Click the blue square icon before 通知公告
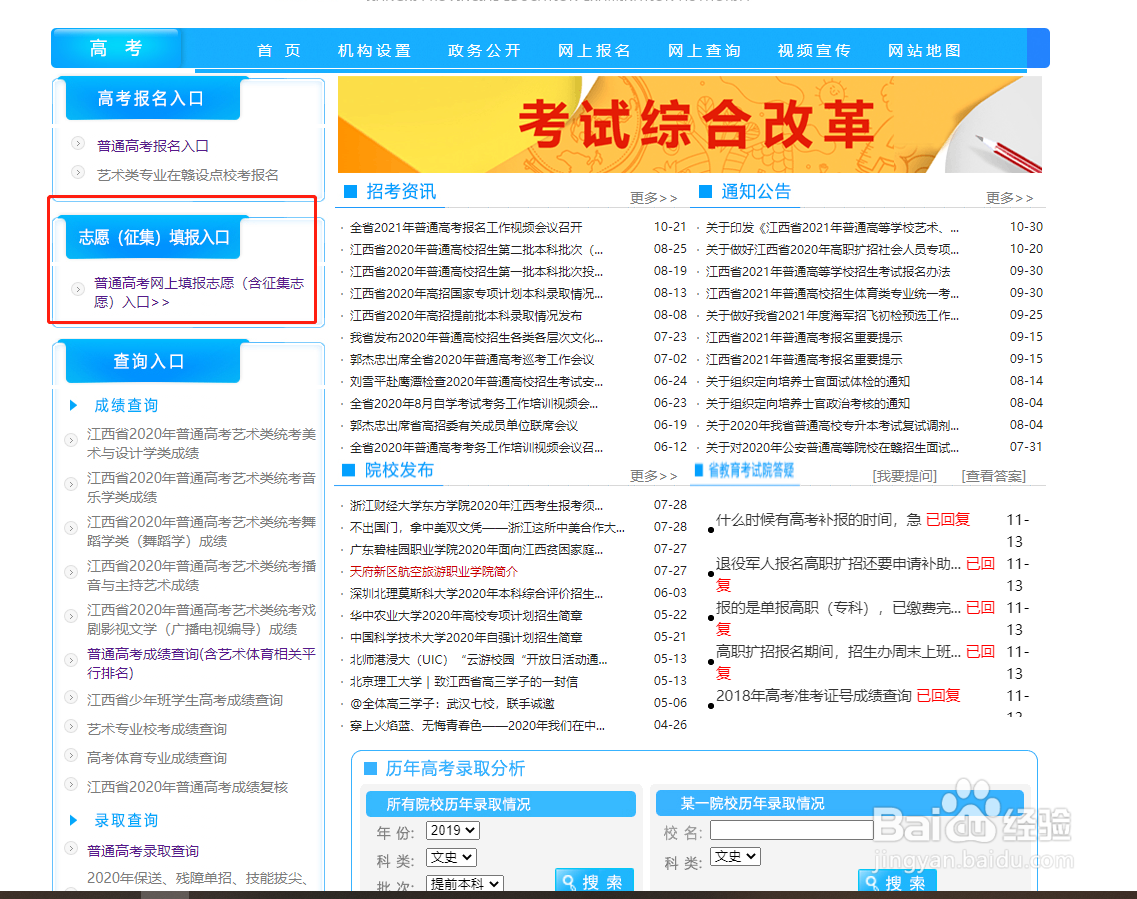 pos(703,192)
